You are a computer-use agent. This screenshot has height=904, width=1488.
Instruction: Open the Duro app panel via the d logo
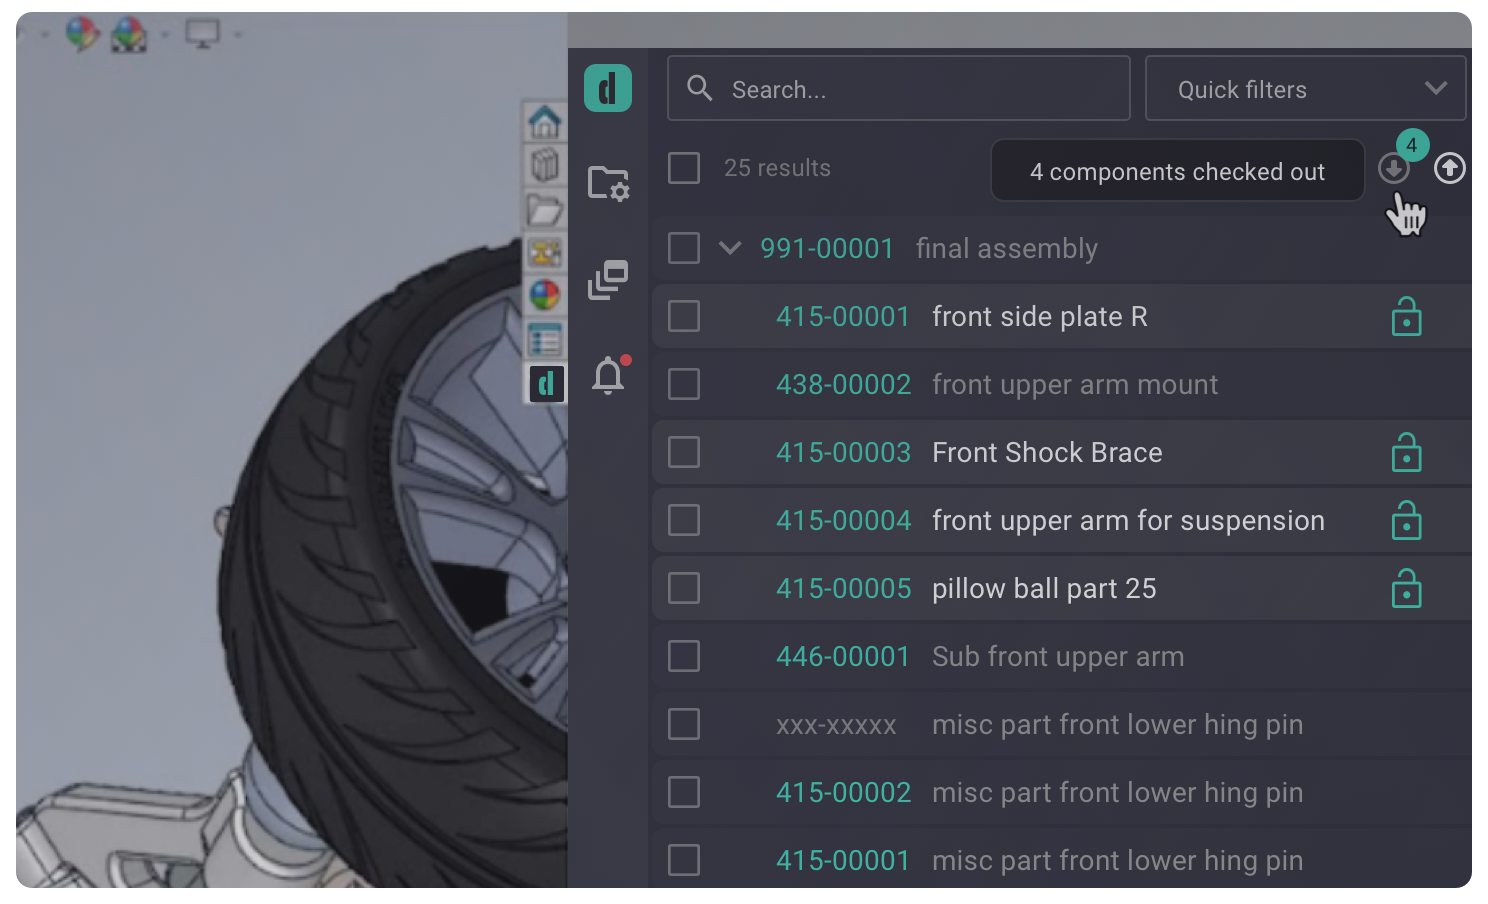click(x=607, y=88)
